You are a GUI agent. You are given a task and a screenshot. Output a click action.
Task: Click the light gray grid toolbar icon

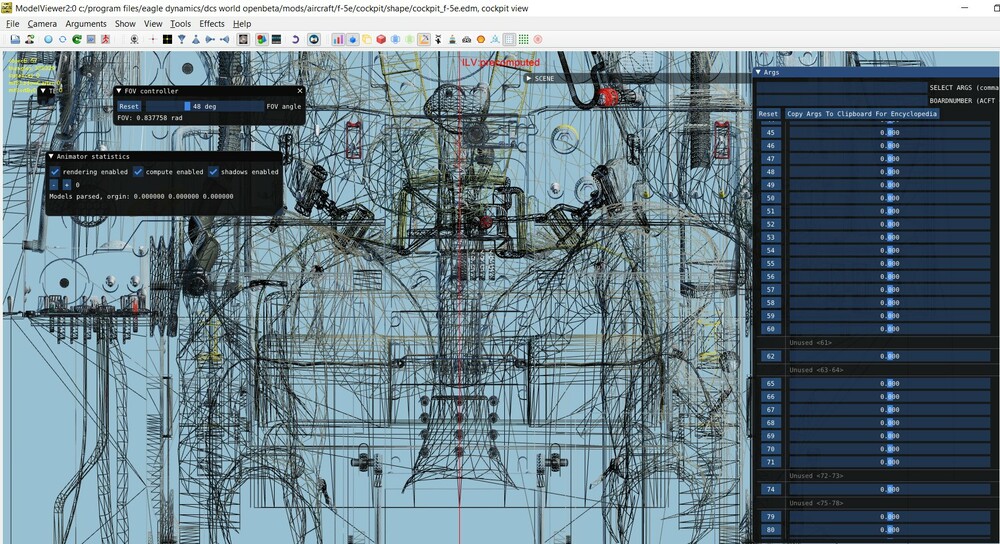509,39
